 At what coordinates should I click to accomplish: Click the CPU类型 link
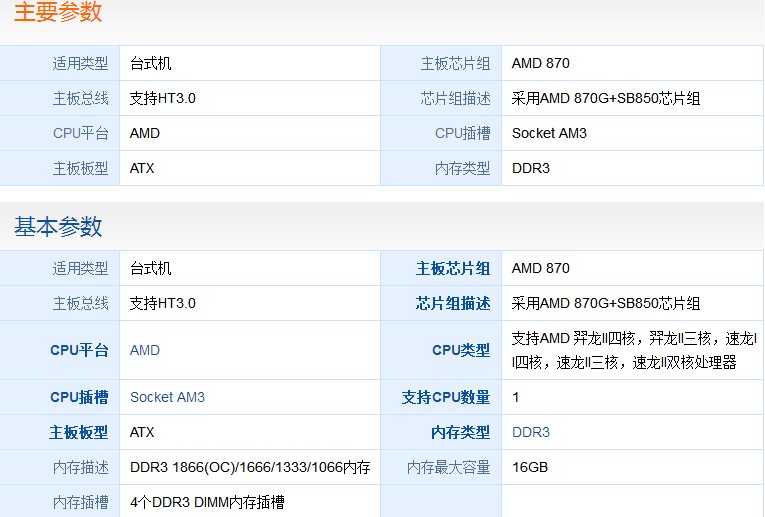coord(461,350)
